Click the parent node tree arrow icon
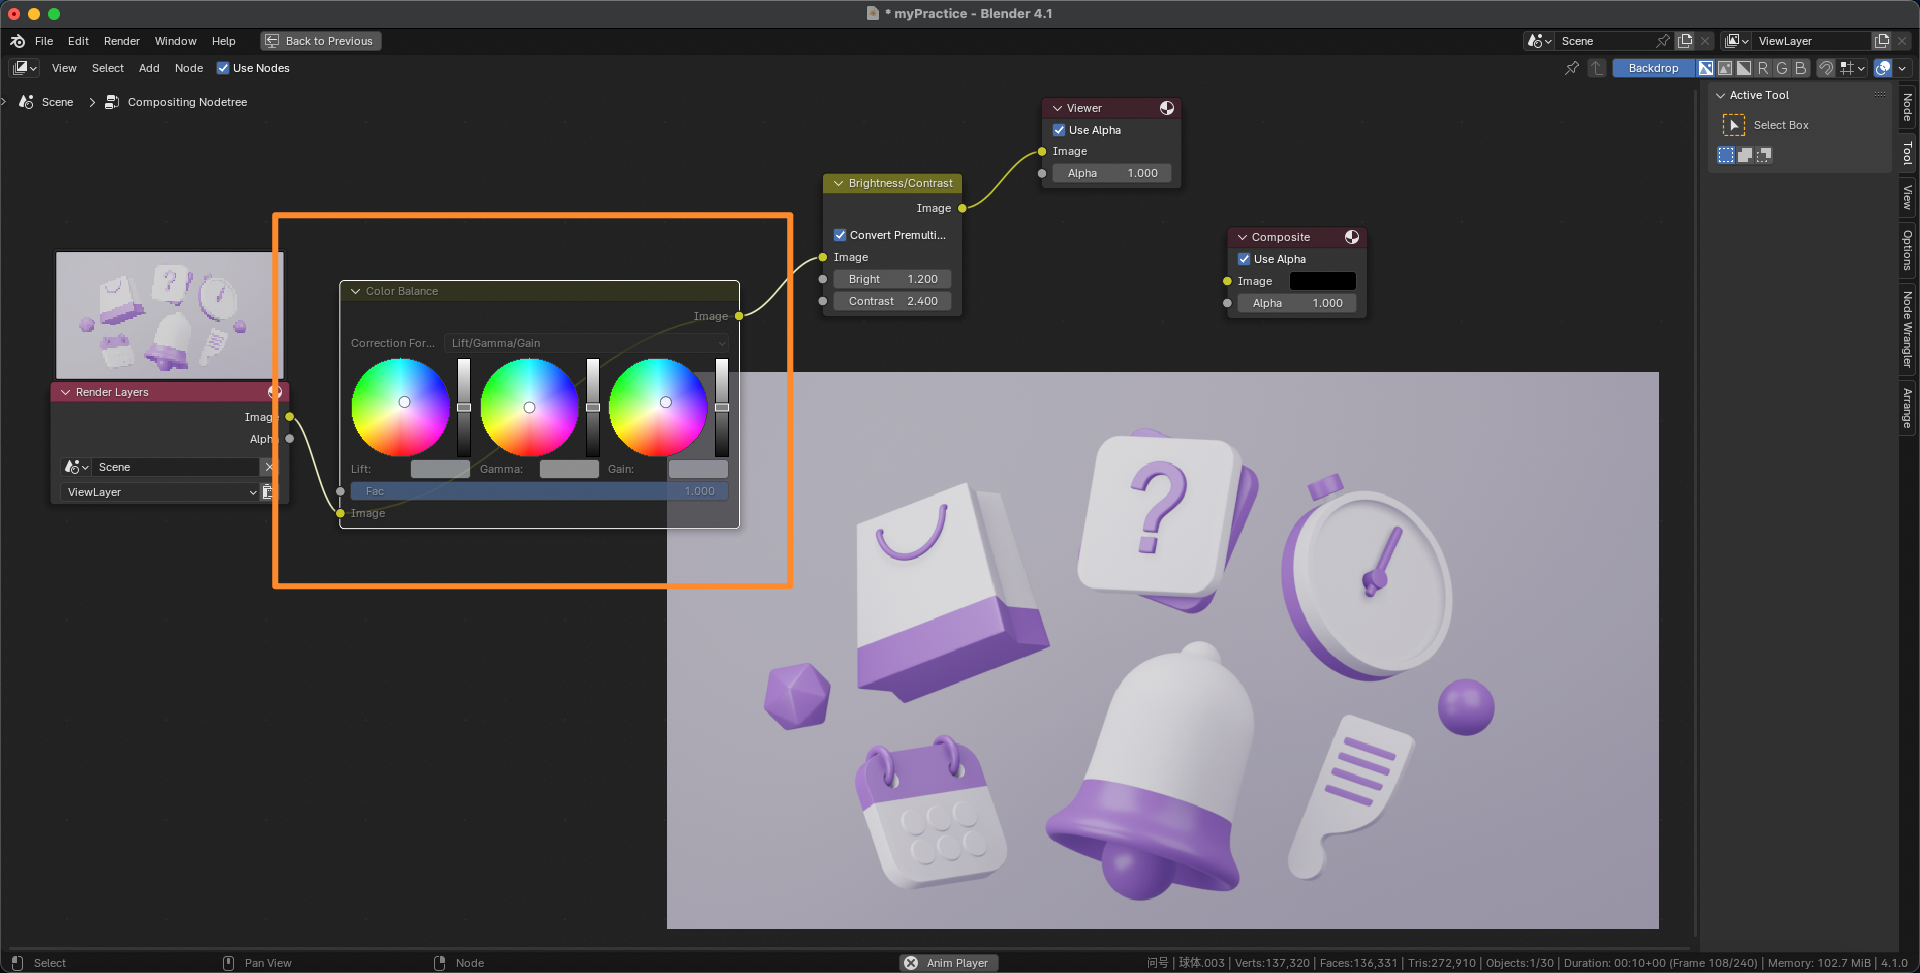 1597,68
